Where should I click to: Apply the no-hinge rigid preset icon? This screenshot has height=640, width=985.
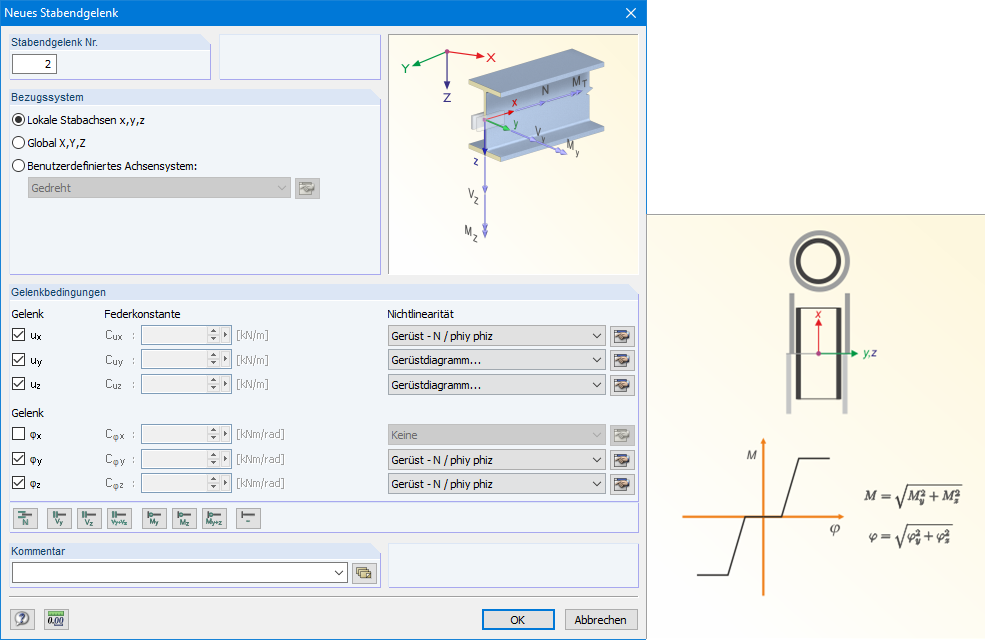(x=249, y=518)
